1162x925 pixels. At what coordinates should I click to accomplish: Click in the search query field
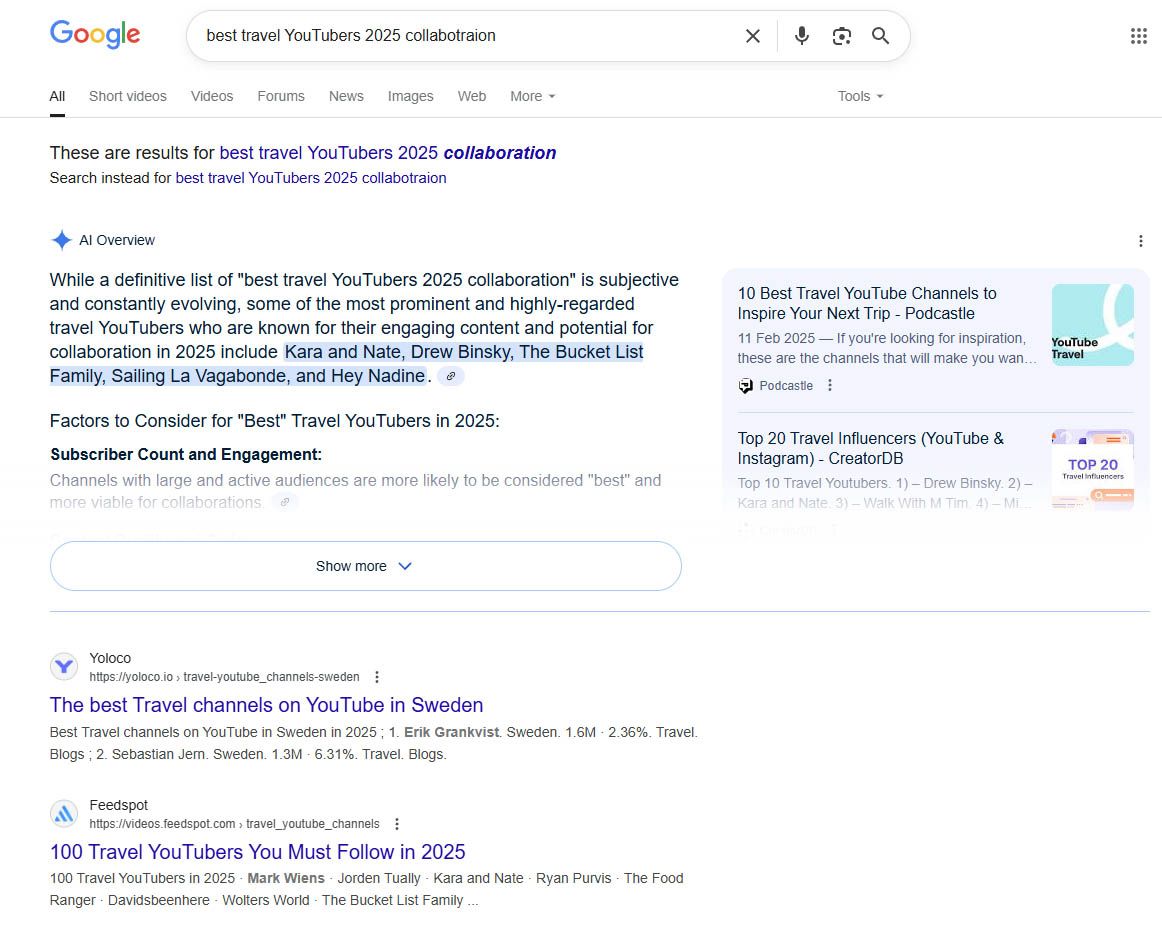467,36
